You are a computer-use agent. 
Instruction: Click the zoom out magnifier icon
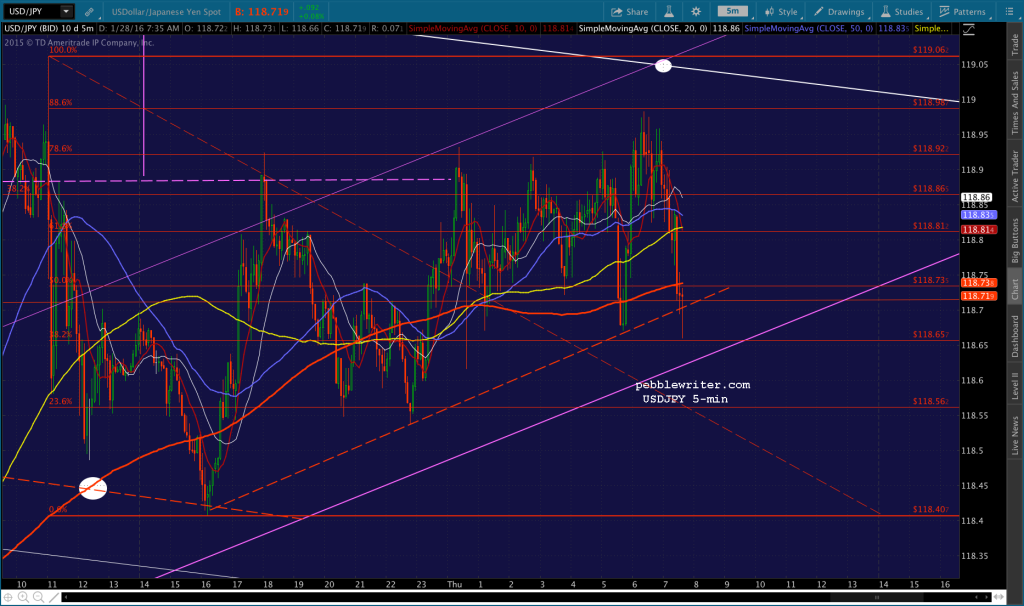(38, 597)
